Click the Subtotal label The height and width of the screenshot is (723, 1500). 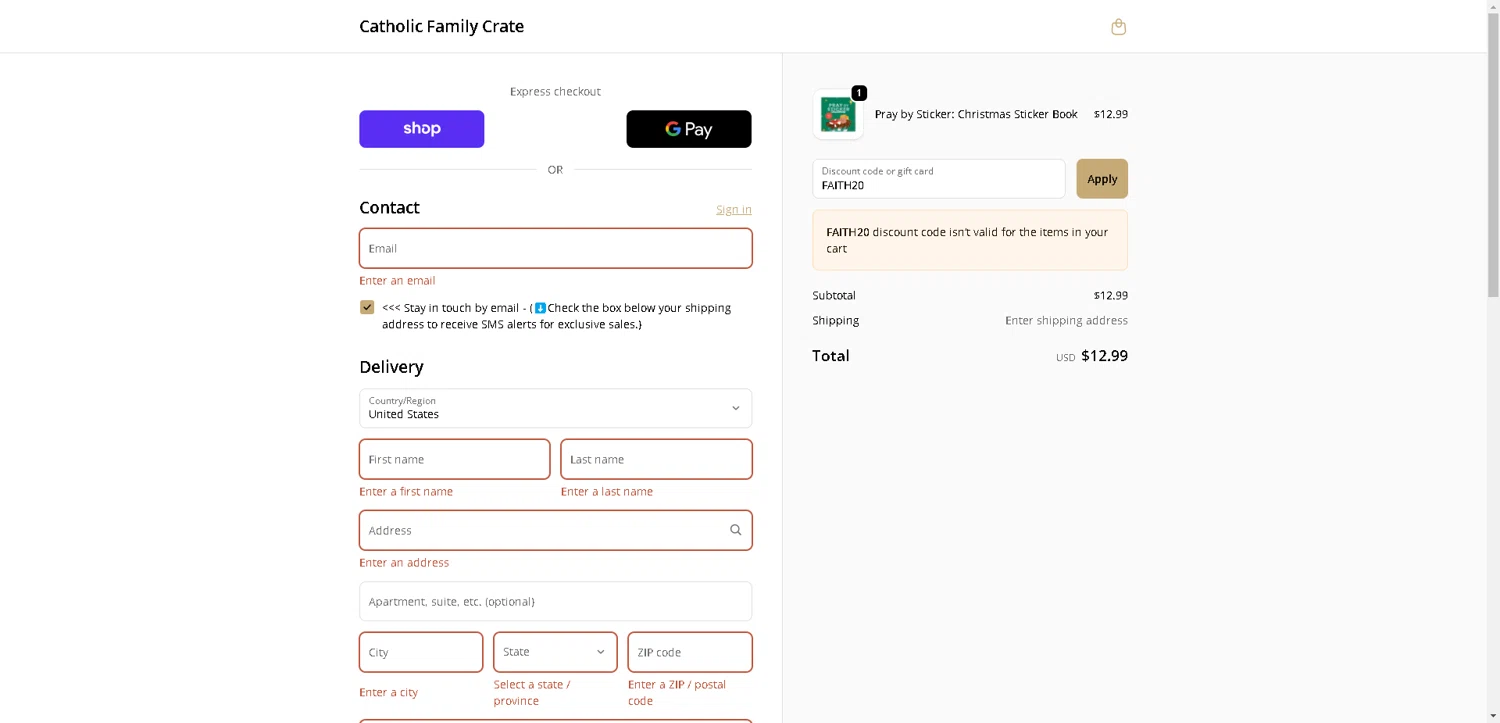coord(834,295)
